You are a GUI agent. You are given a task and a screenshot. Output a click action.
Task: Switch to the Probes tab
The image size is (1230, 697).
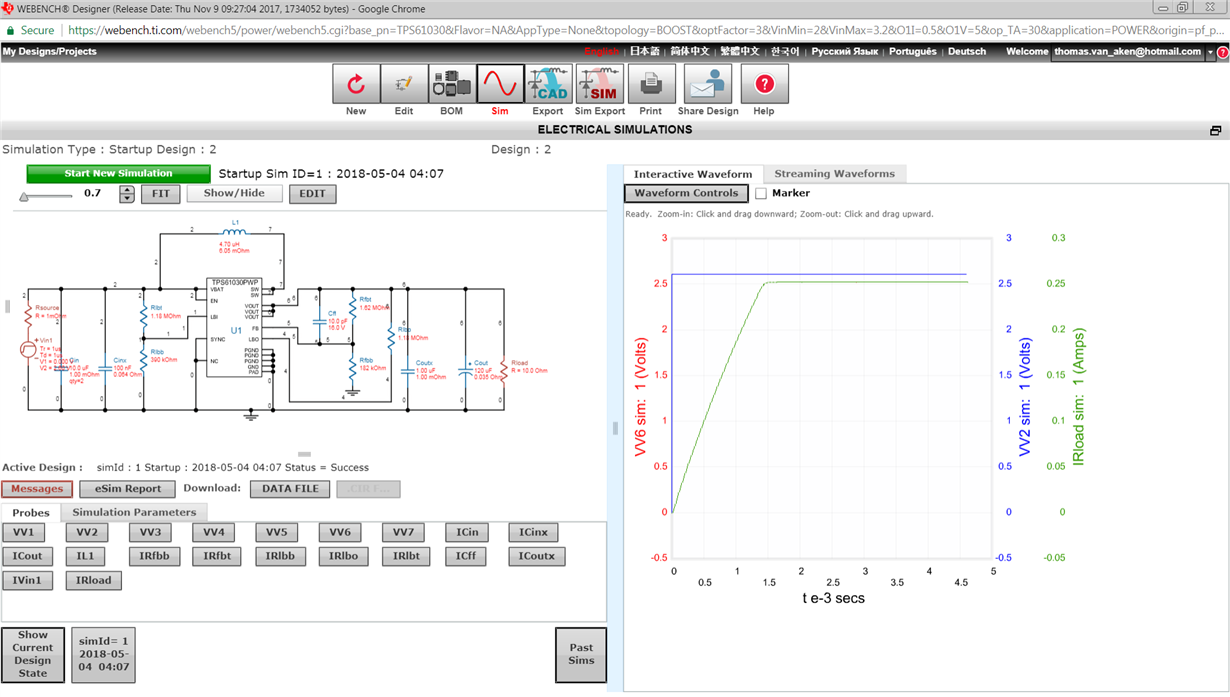[31, 513]
